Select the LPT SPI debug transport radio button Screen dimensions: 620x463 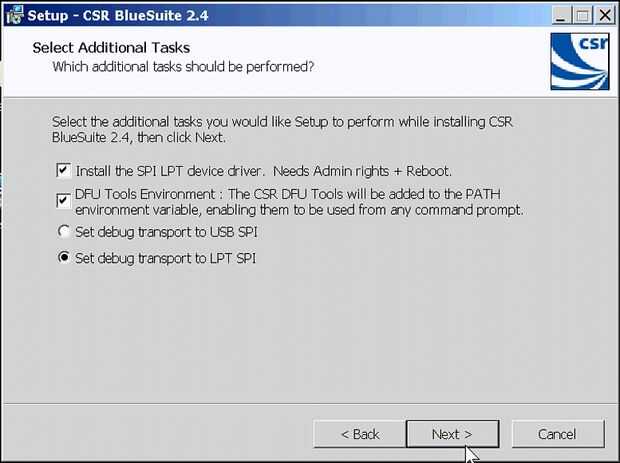point(65,258)
